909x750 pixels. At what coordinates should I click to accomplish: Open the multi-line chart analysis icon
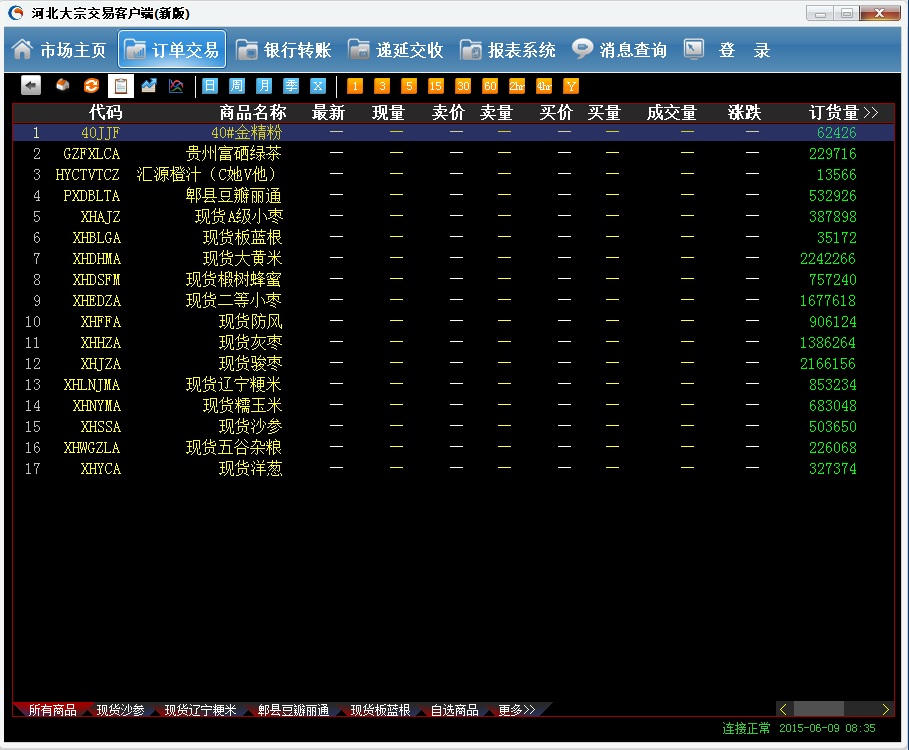[176, 86]
